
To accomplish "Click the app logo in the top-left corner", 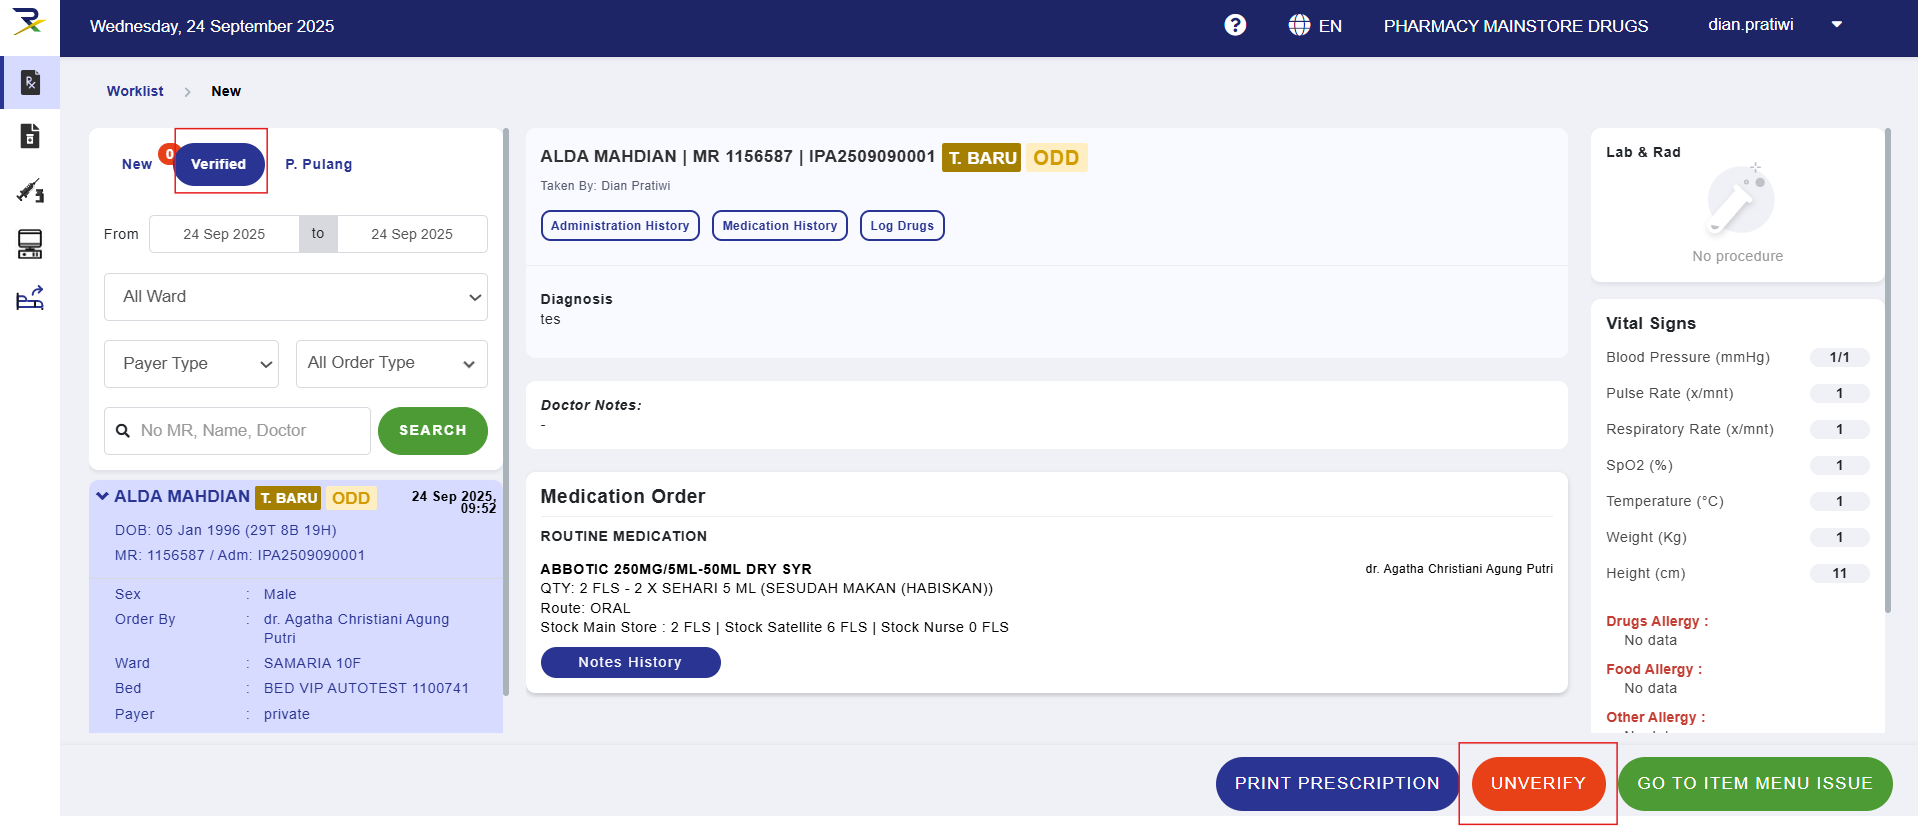I will (x=29, y=21).
